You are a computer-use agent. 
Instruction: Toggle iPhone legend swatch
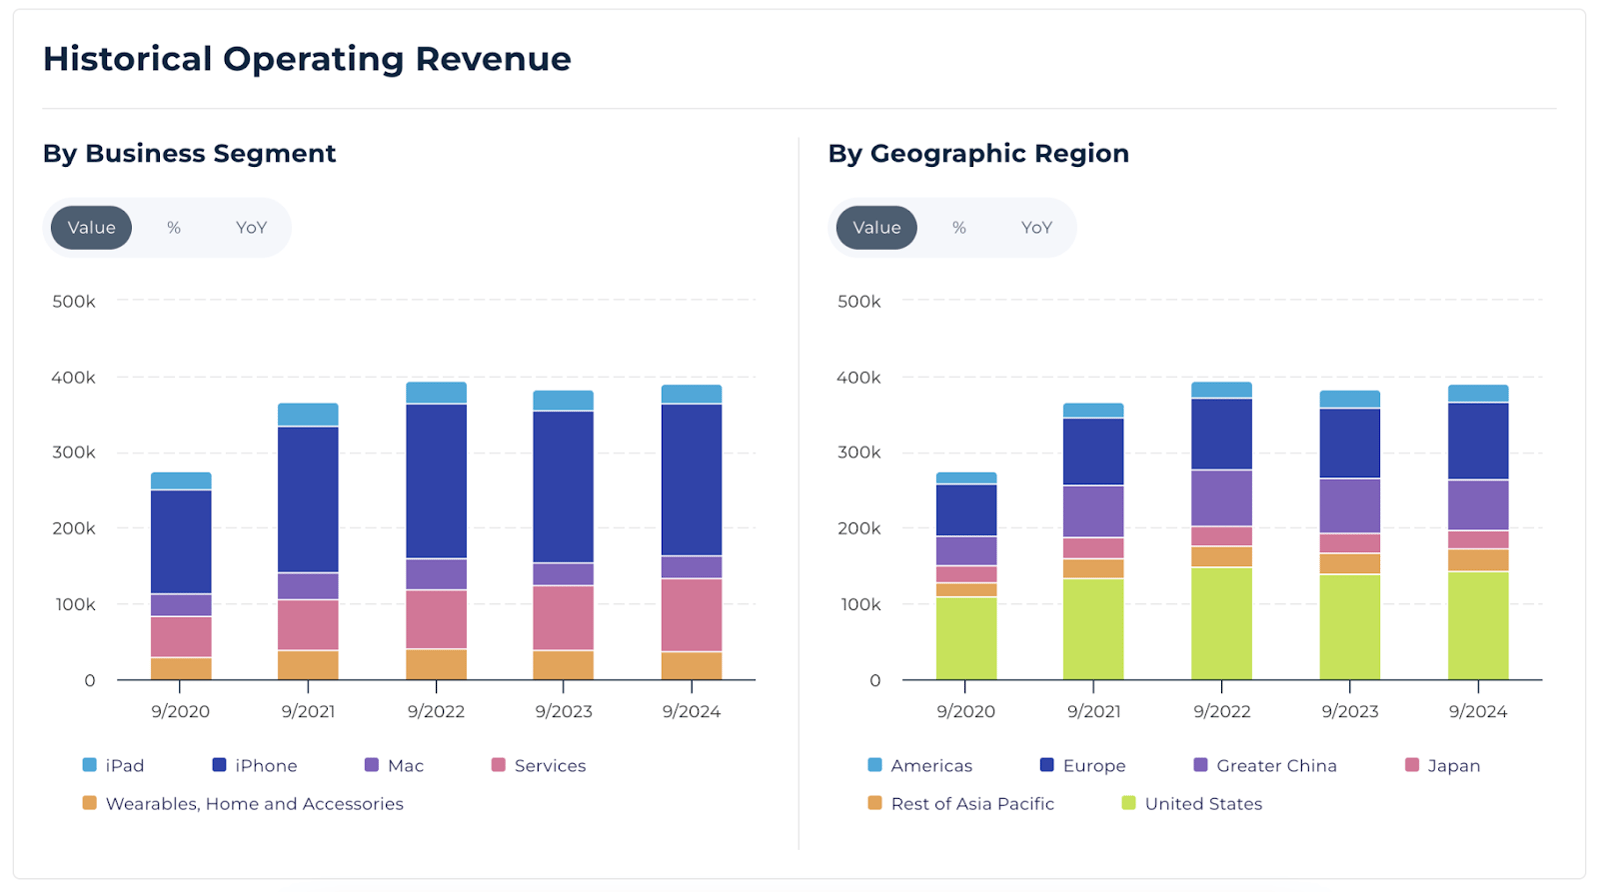[219, 765]
